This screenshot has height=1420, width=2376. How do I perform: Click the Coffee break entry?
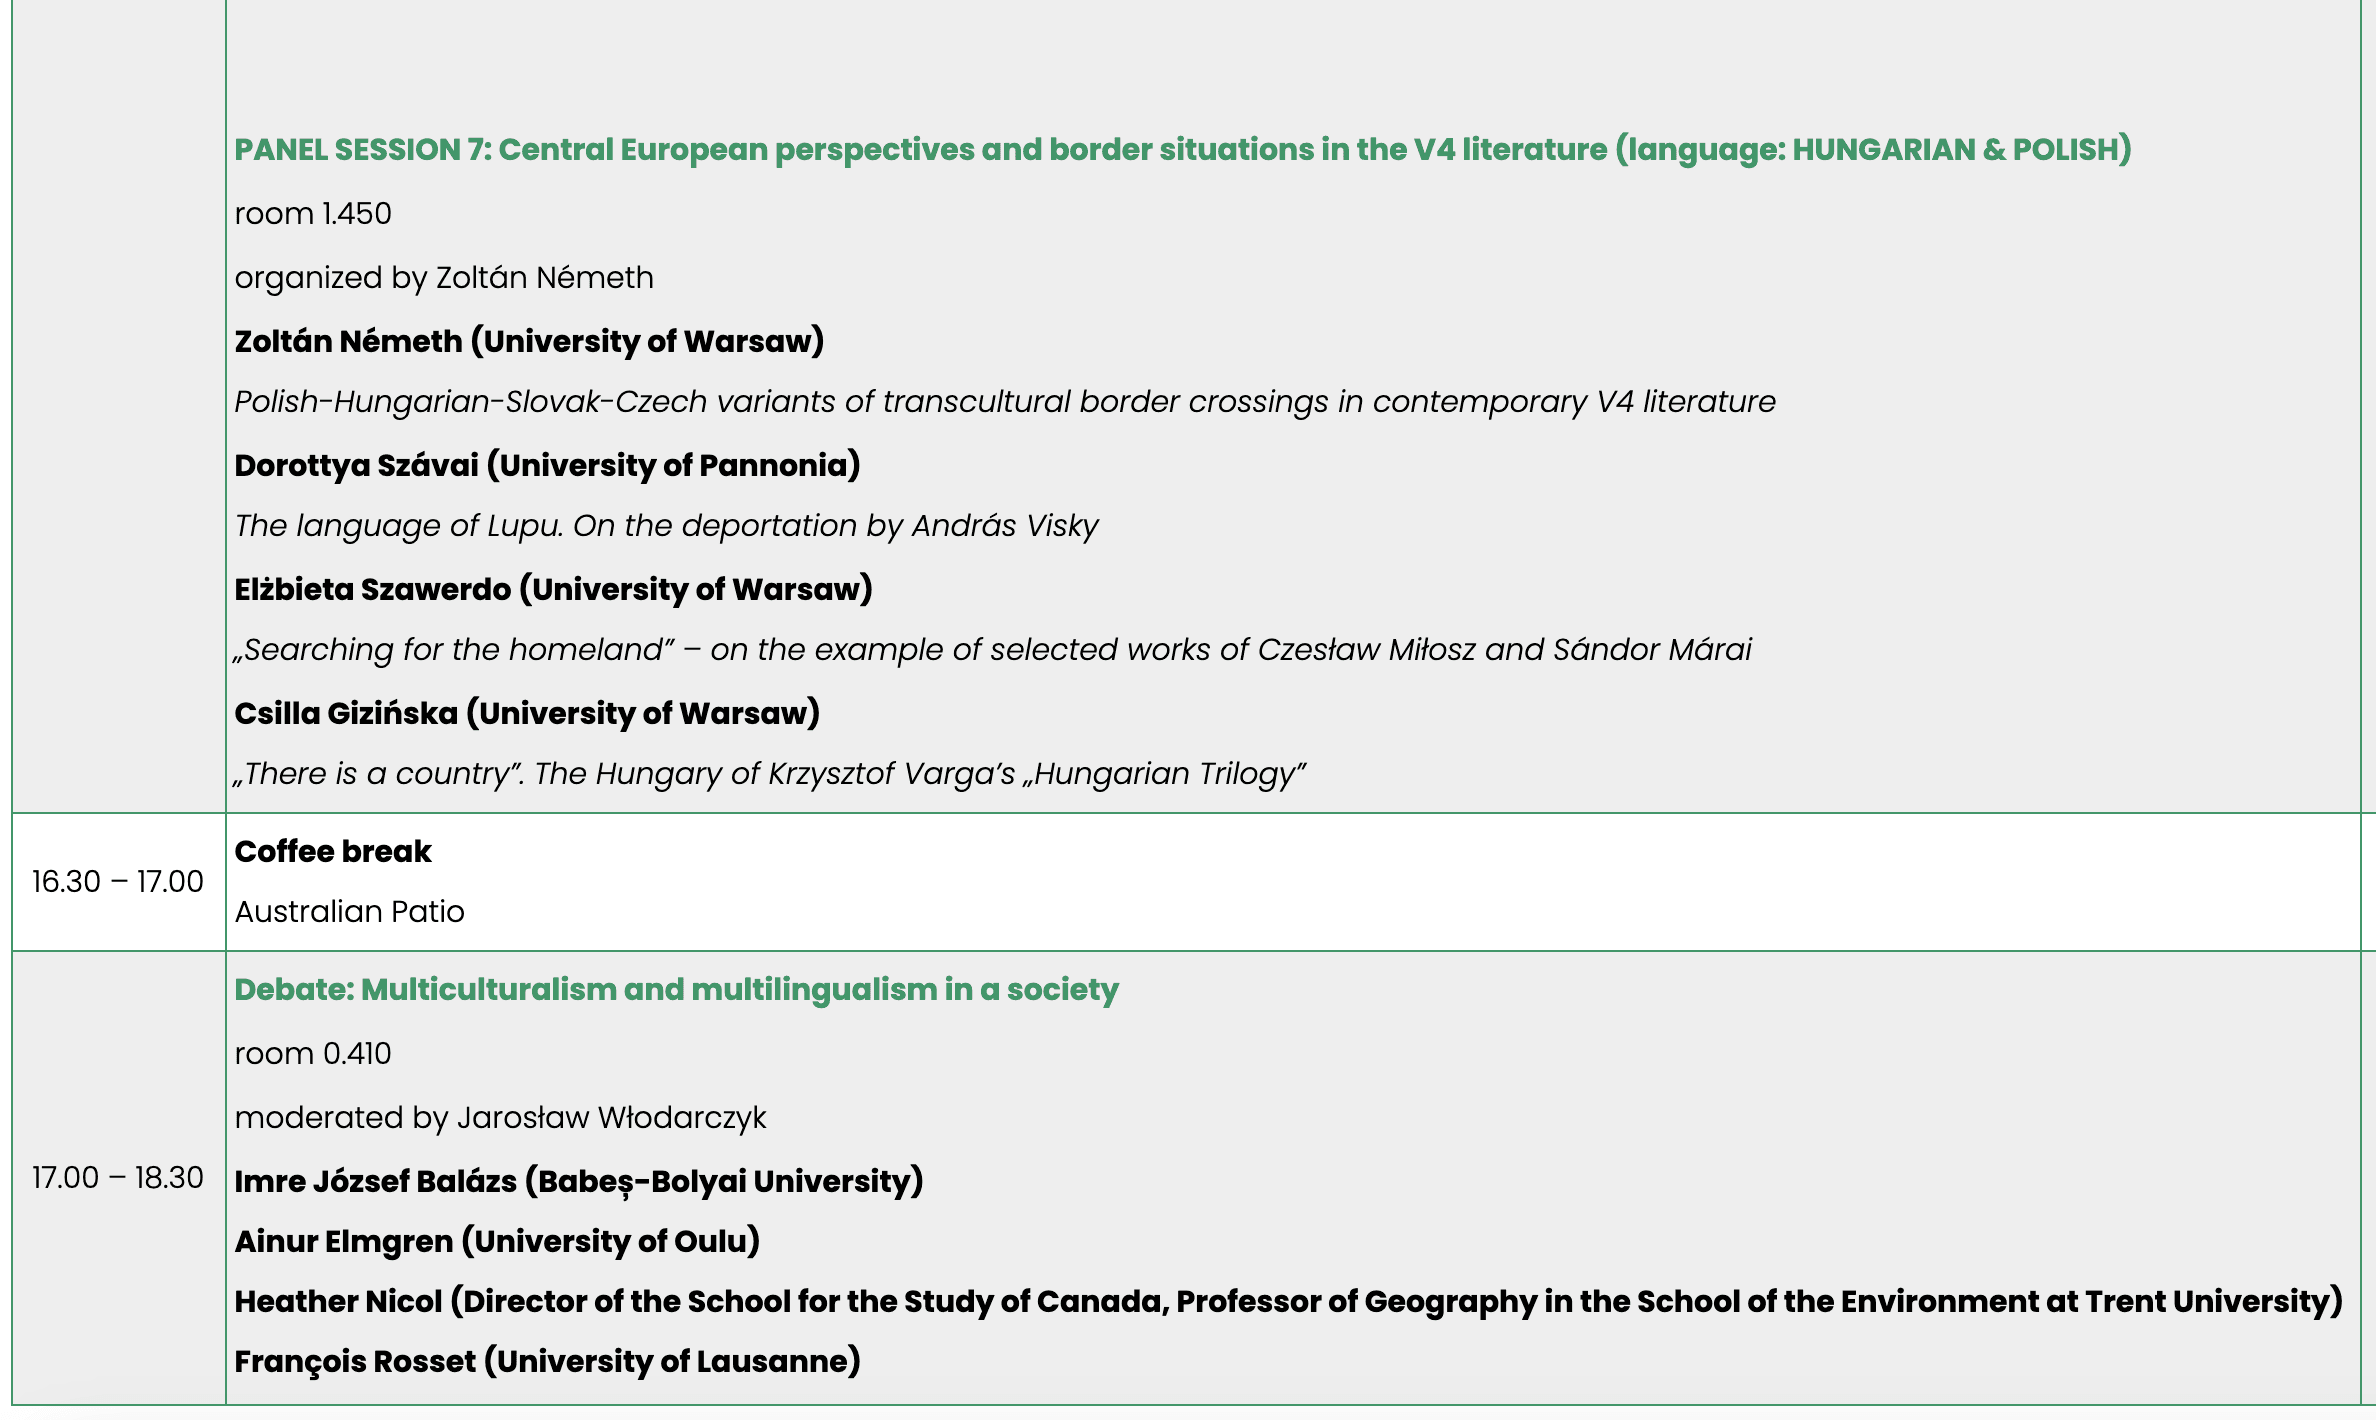[333, 852]
